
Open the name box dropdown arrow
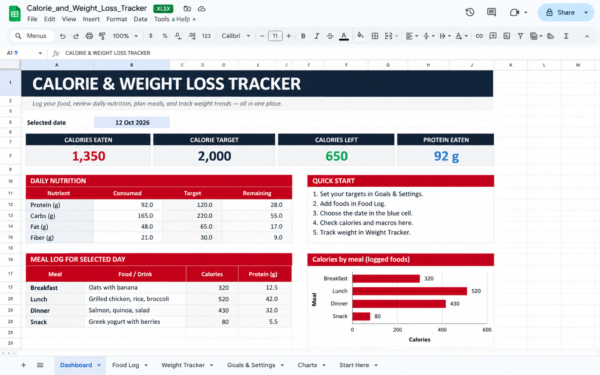click(x=40, y=53)
